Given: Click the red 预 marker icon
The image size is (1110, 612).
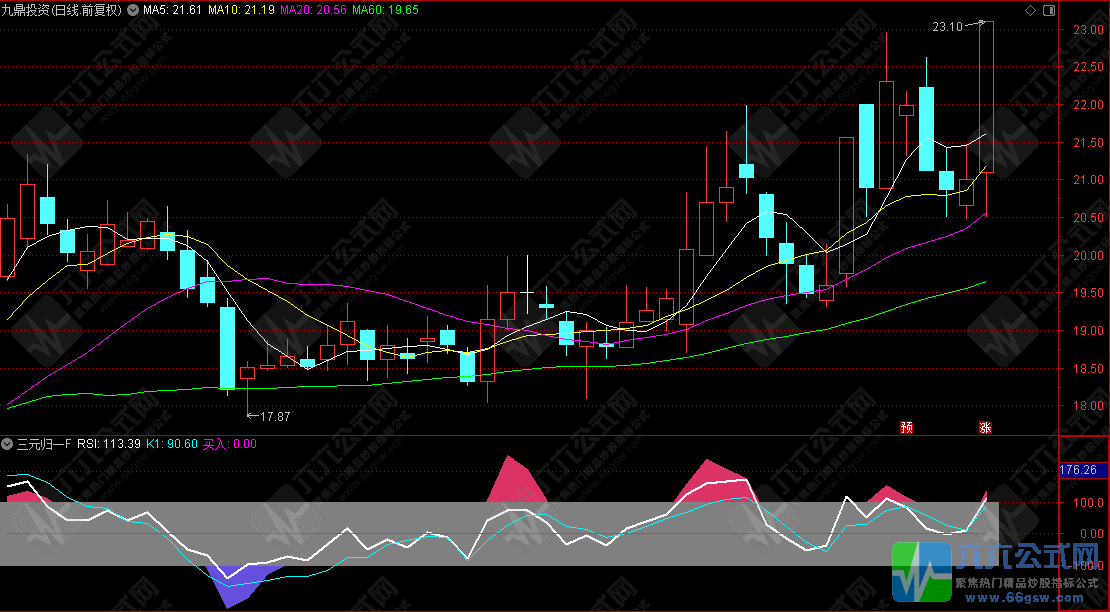Looking at the screenshot, I should click(906, 427).
